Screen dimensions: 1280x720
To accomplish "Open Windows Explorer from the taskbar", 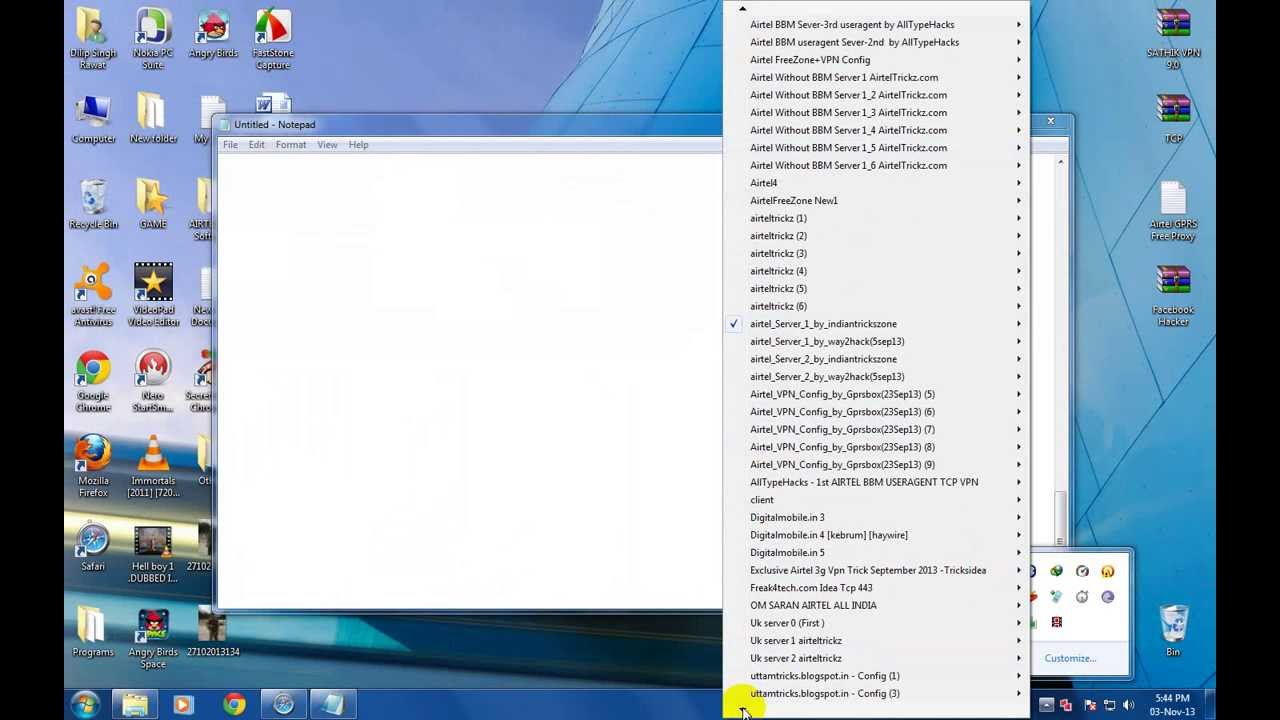I will [x=135, y=705].
